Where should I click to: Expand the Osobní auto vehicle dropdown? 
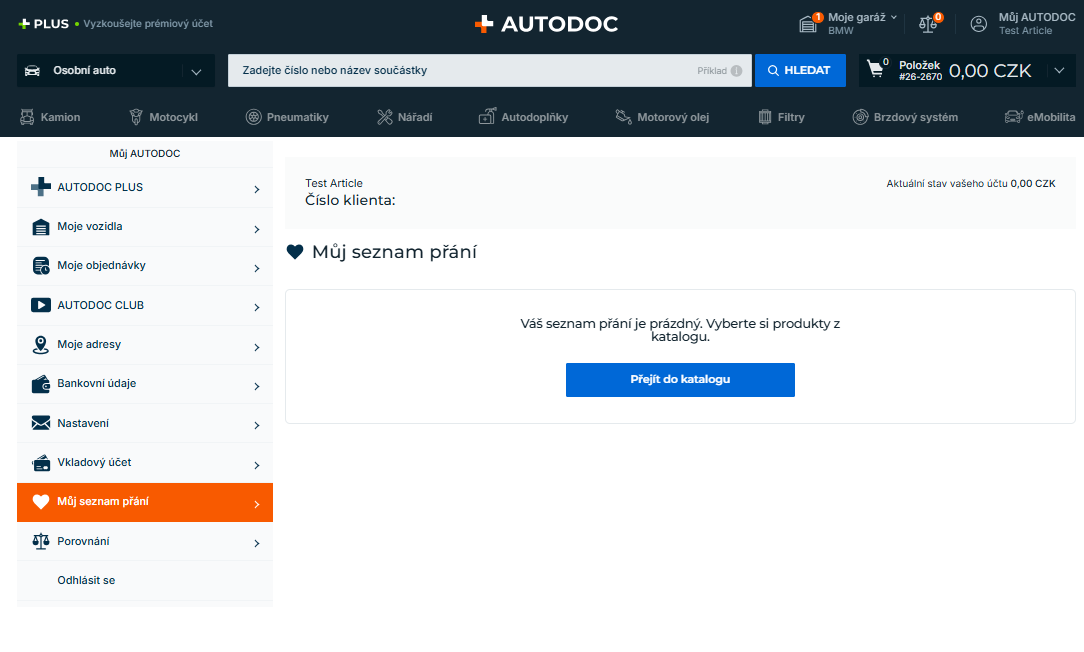[x=195, y=71]
